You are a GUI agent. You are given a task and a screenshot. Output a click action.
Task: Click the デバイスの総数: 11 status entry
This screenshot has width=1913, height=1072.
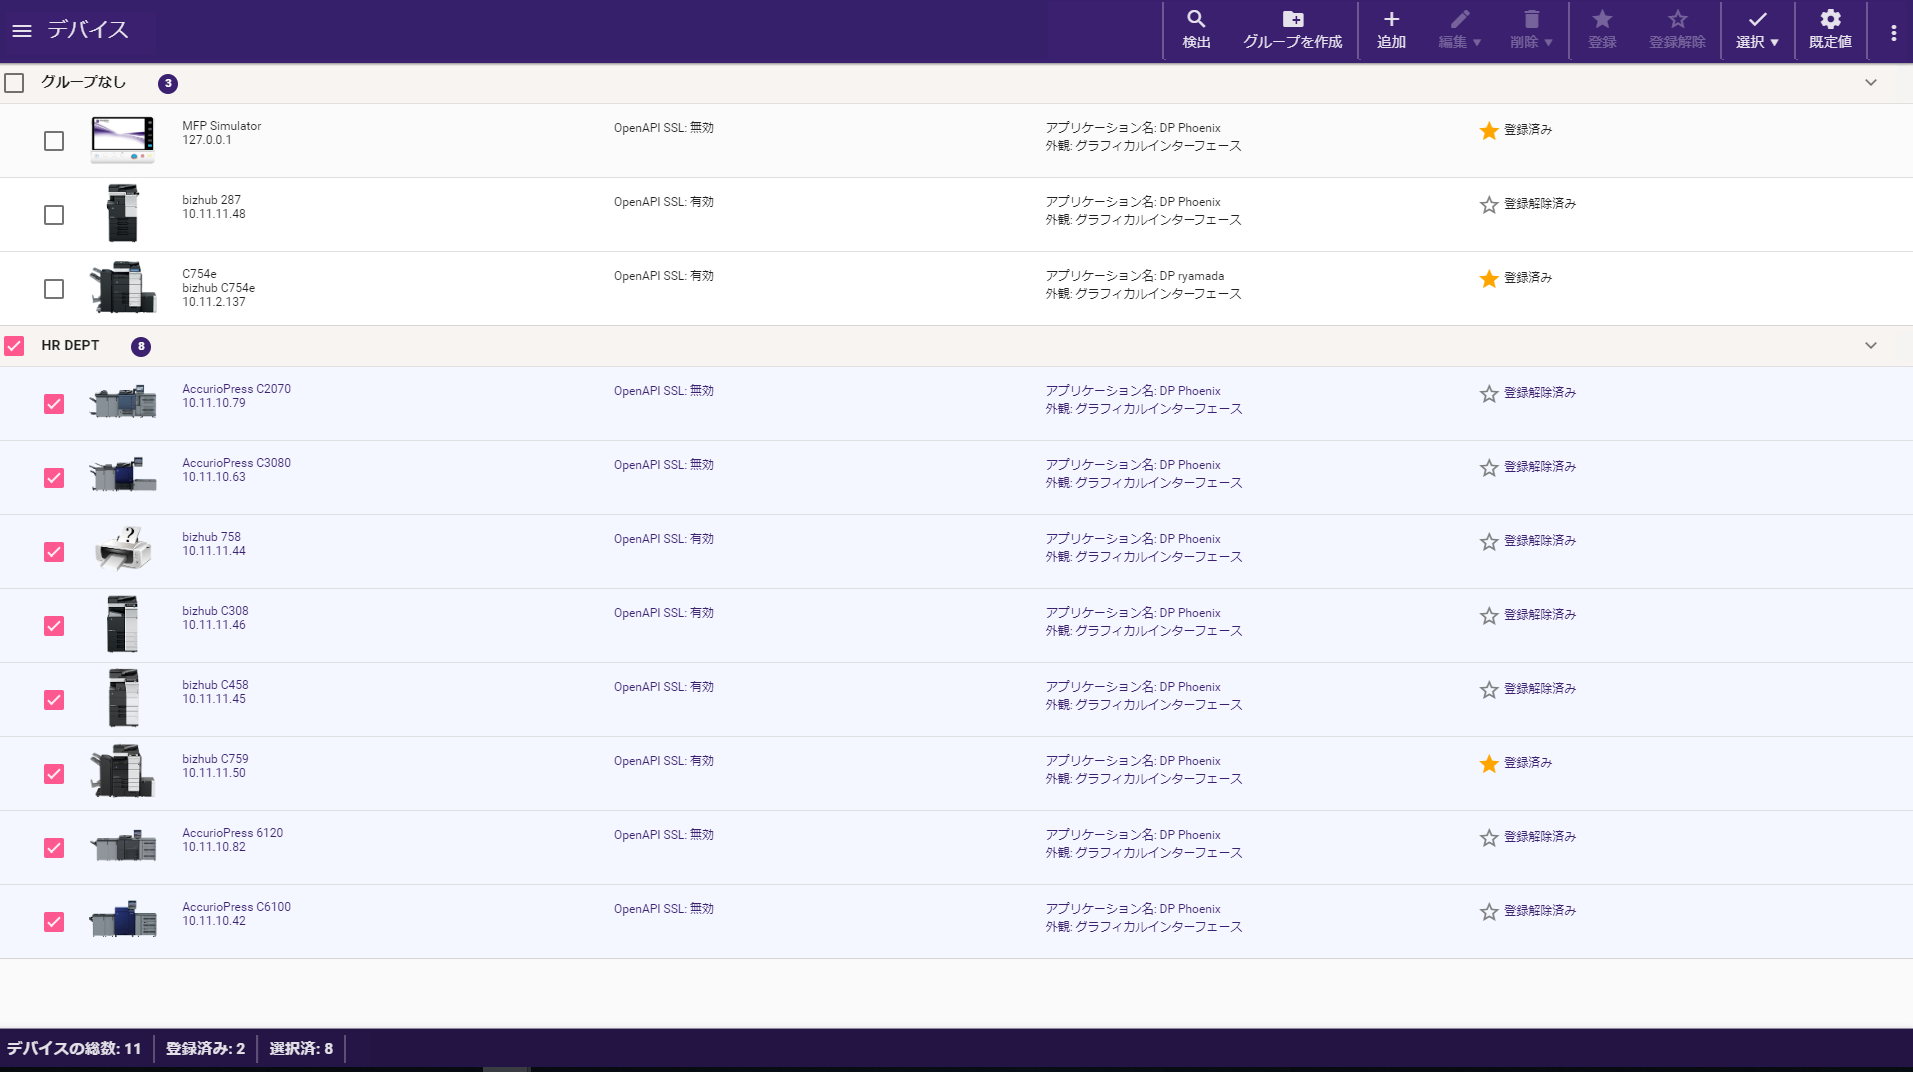pyautogui.click(x=74, y=1049)
